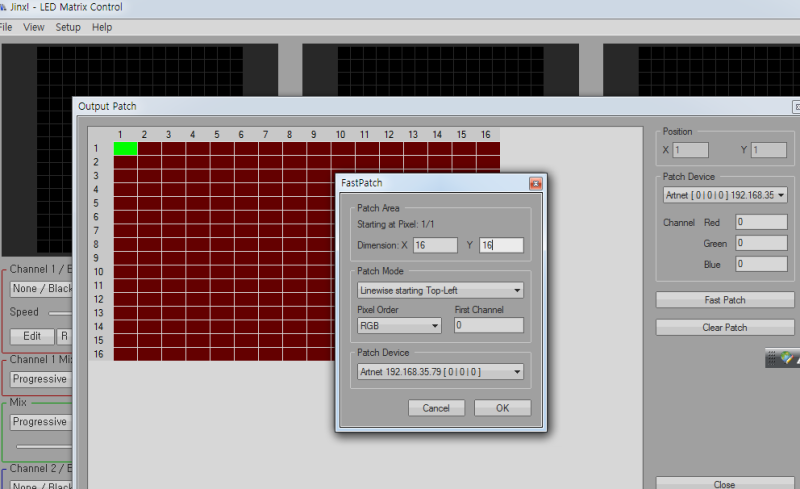Open Channel 1 effect None/Black dropdown
Viewport: 800px width, 489px height.
(42, 288)
